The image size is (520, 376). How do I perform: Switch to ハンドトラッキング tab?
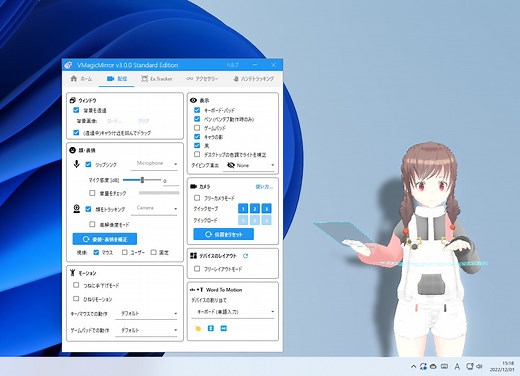point(253,79)
